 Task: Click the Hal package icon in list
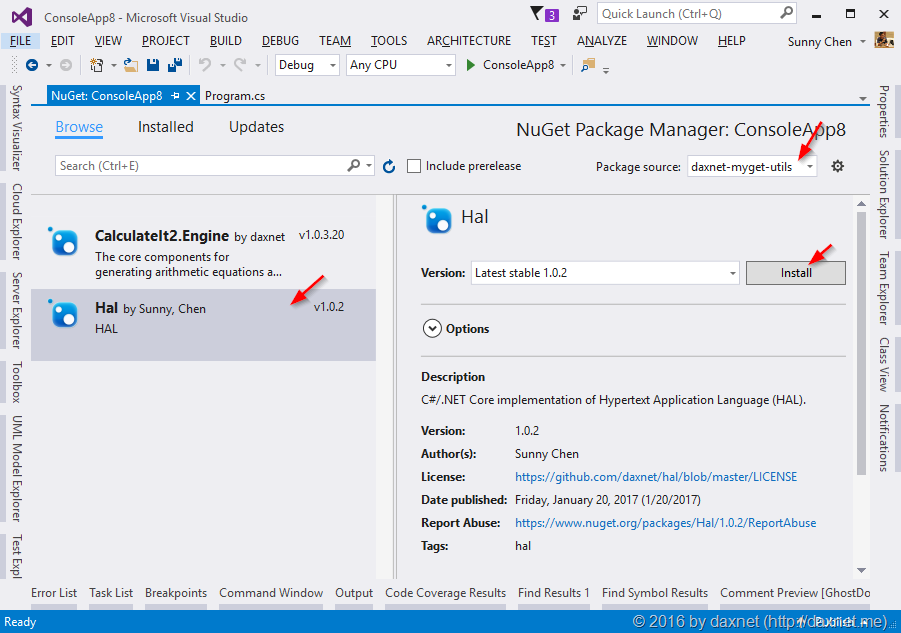click(64, 314)
